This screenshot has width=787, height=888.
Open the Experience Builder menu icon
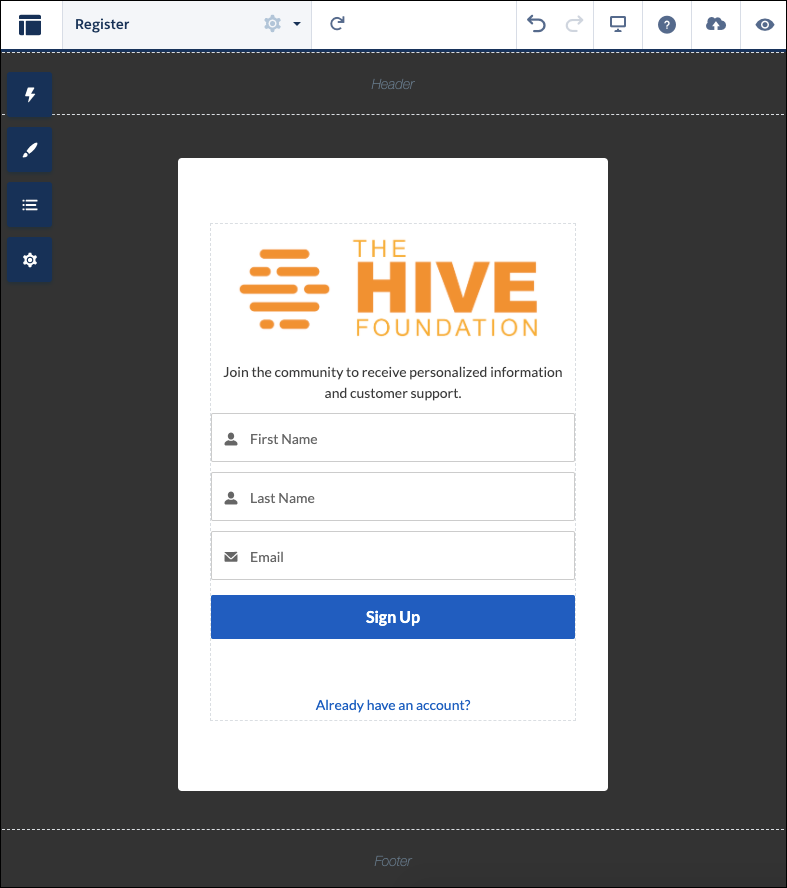click(x=30, y=25)
